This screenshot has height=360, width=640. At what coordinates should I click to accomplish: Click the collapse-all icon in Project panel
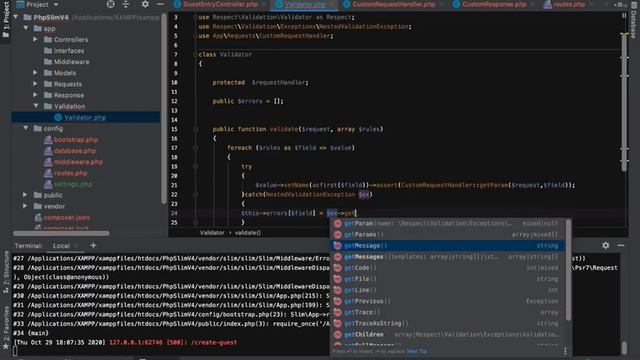coord(126,4)
